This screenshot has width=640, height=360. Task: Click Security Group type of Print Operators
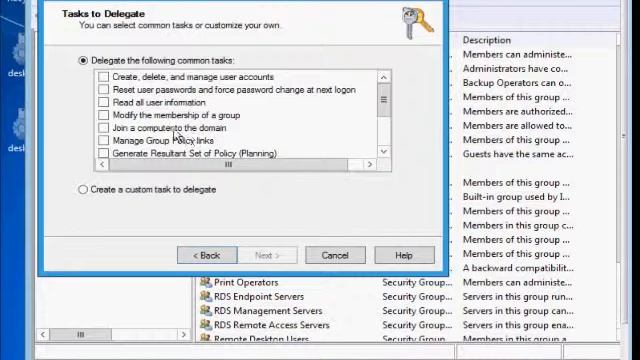click(417, 282)
